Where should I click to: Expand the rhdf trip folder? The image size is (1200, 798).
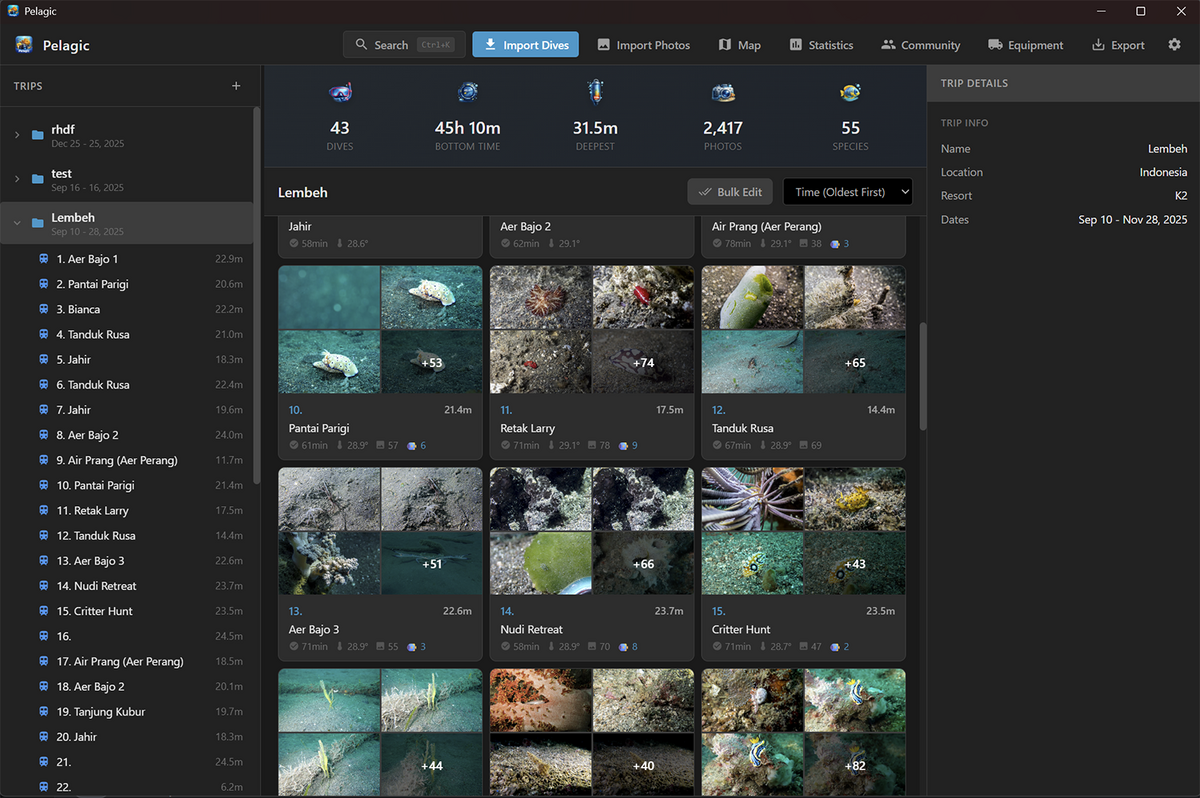point(17,135)
